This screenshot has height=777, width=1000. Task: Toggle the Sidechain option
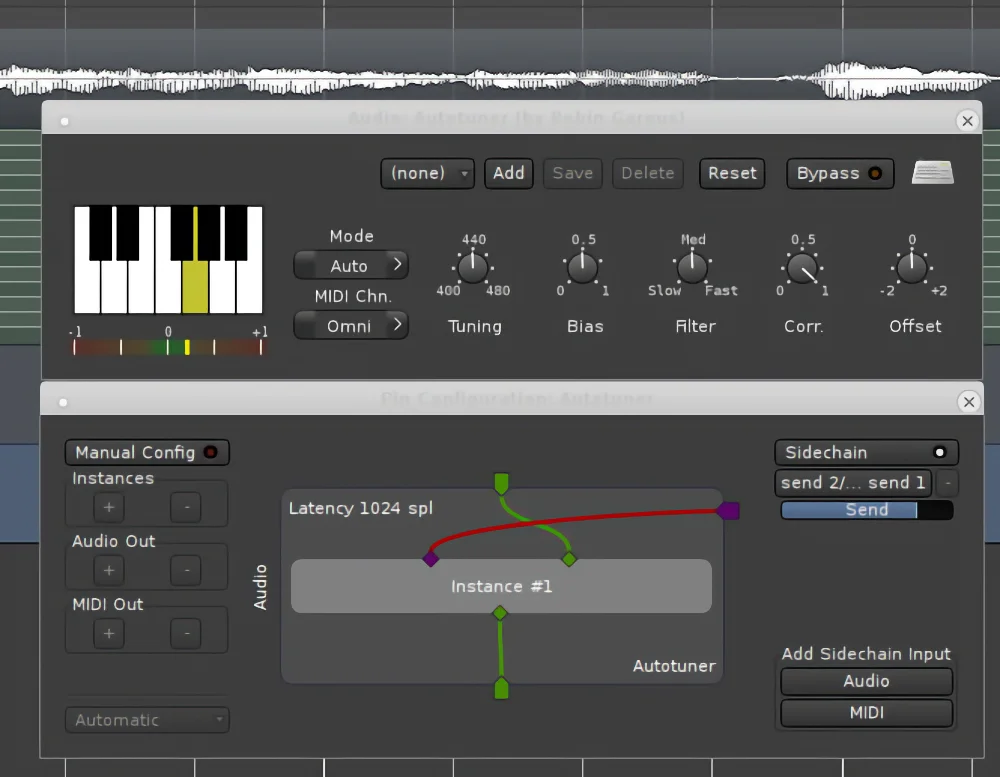[866, 452]
